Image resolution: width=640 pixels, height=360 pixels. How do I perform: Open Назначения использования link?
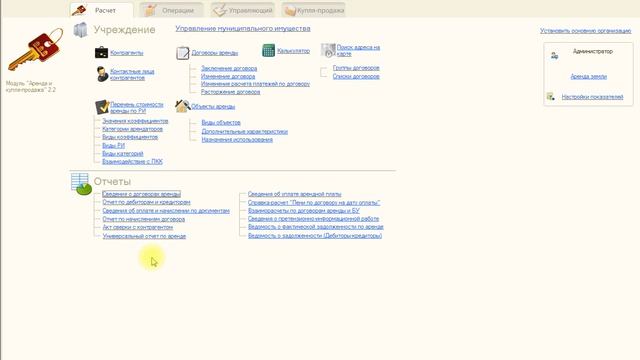point(237,140)
